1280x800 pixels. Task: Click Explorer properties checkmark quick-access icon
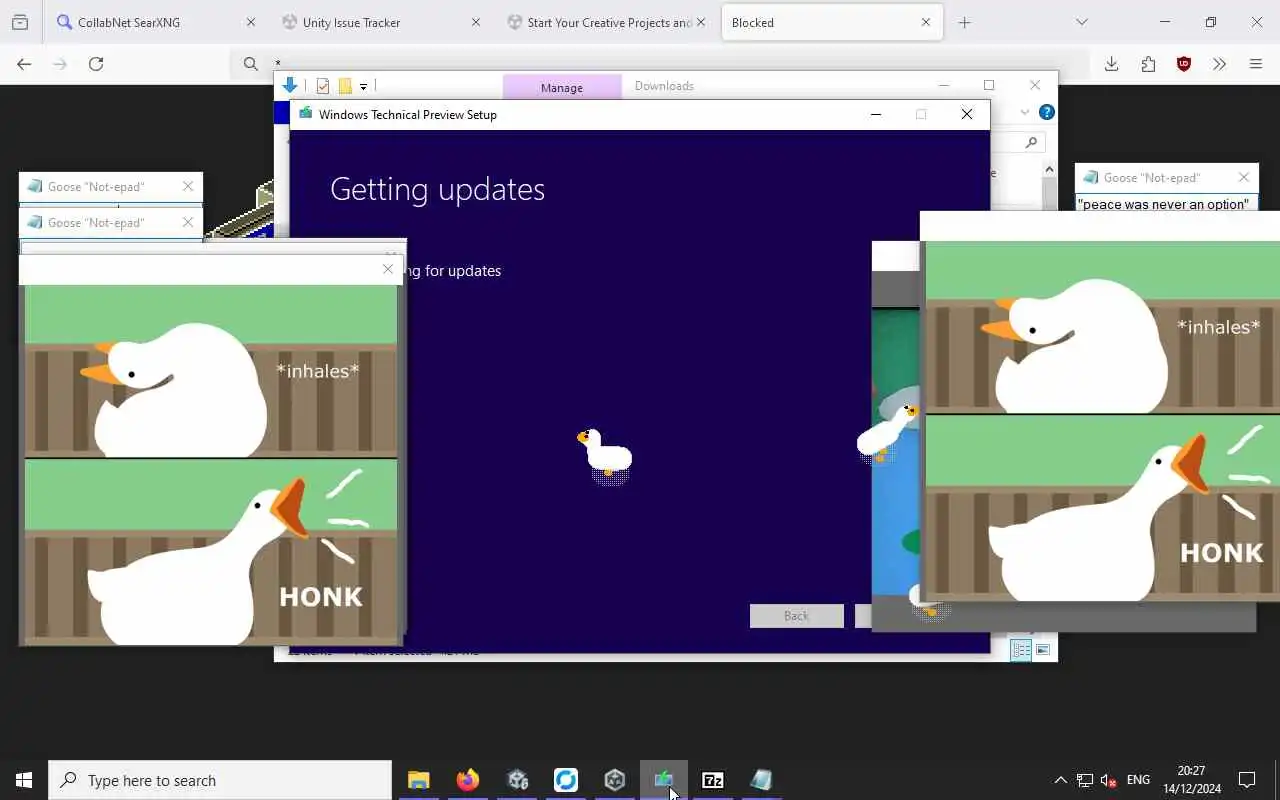click(322, 86)
